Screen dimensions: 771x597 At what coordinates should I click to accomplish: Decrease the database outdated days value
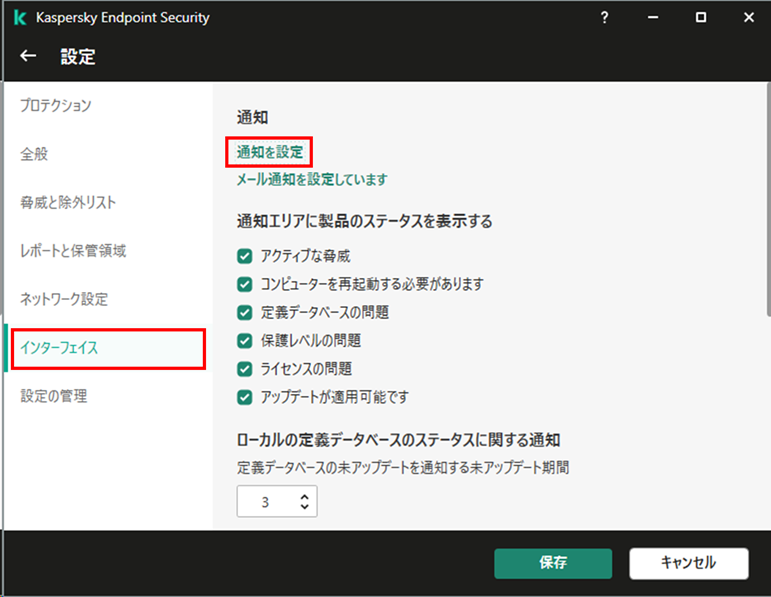point(304,506)
